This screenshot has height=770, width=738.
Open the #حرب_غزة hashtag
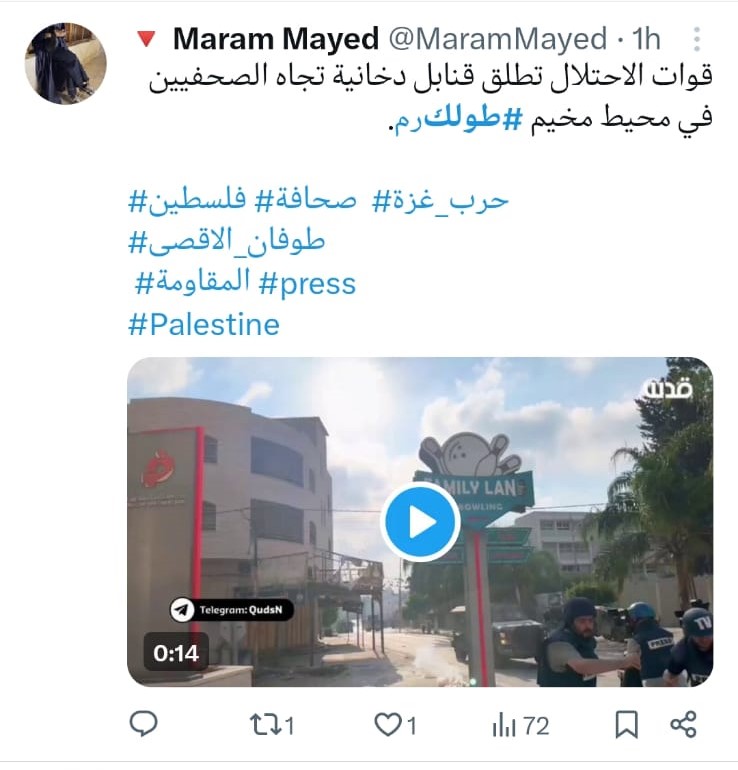coord(440,201)
